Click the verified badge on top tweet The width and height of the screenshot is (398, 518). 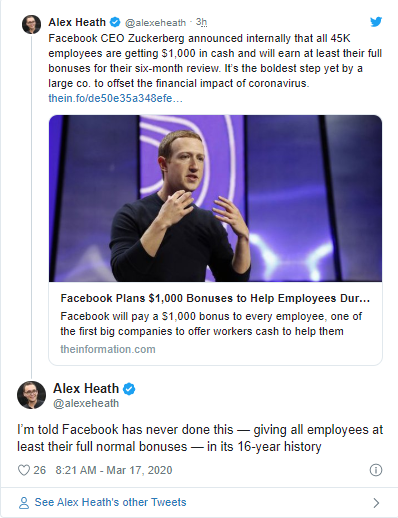pos(115,22)
